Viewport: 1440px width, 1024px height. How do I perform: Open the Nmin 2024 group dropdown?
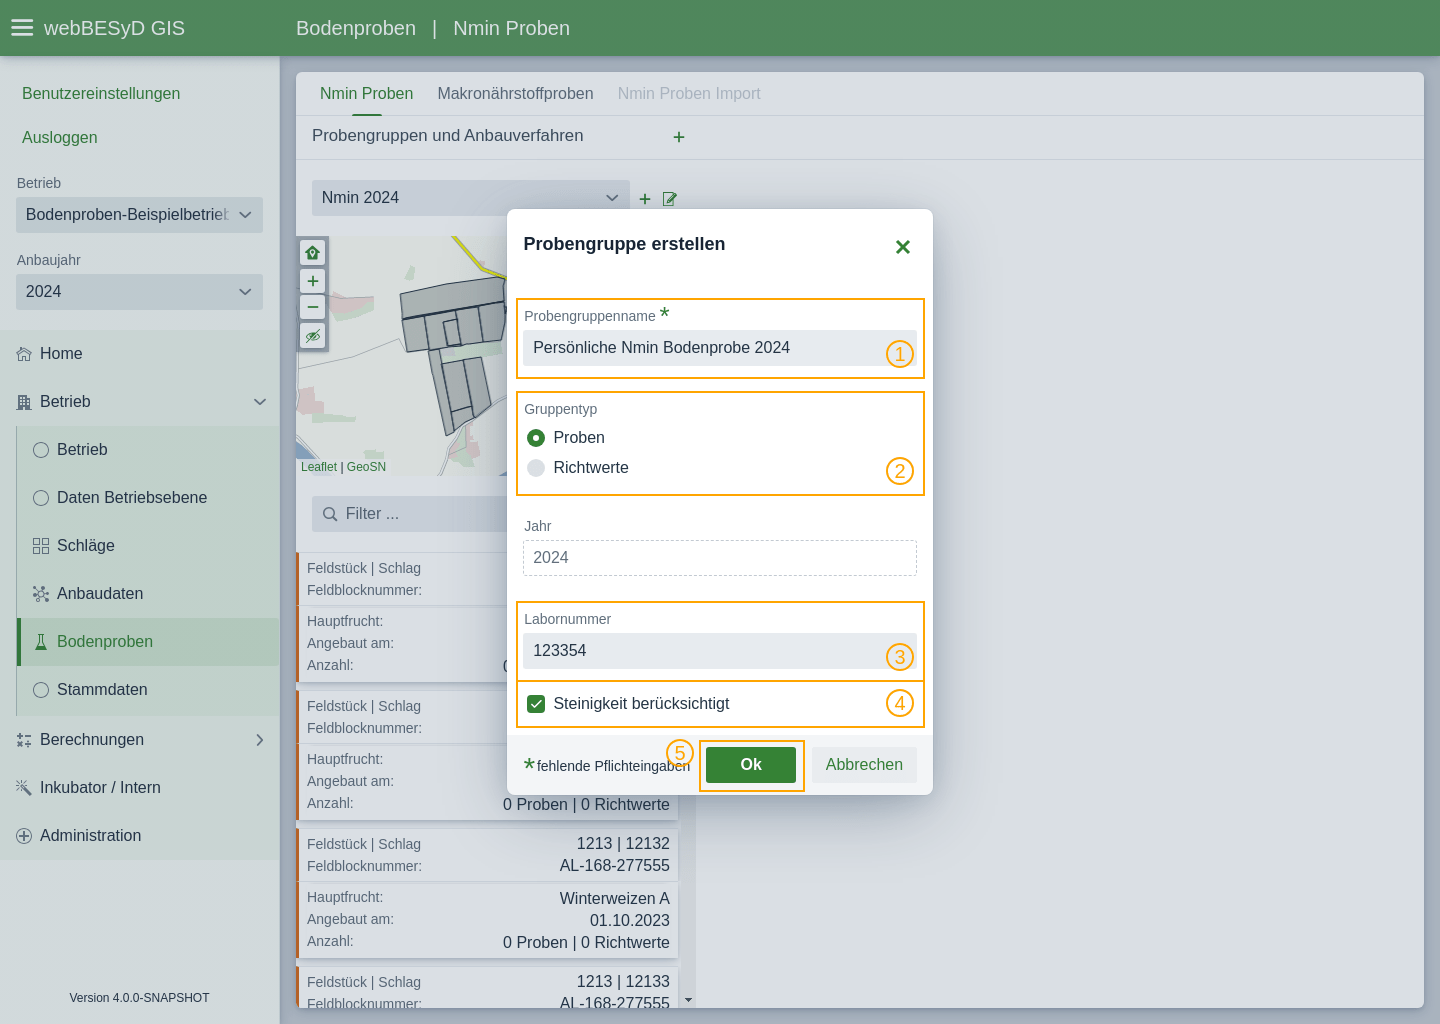471,198
